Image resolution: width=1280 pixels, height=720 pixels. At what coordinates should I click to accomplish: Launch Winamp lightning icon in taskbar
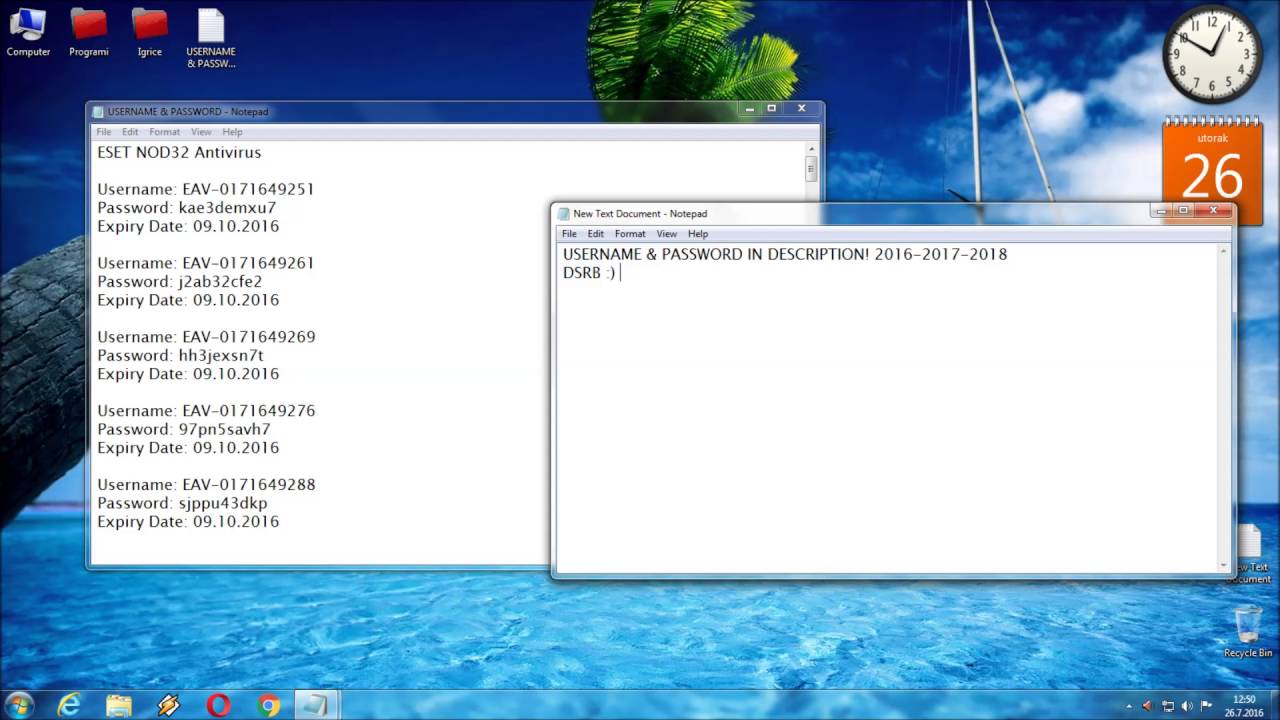(x=169, y=705)
